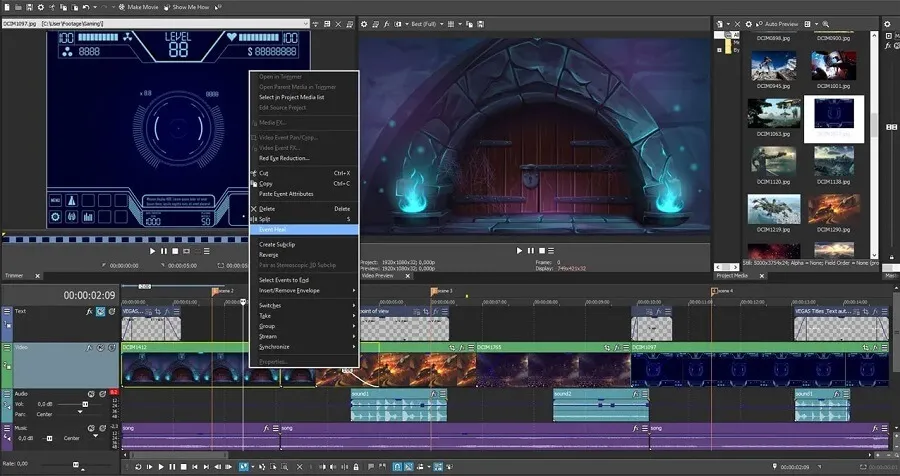The width and height of the screenshot is (900, 476).
Task: Open project properties gear in the top toolbar
Action: 41,7
